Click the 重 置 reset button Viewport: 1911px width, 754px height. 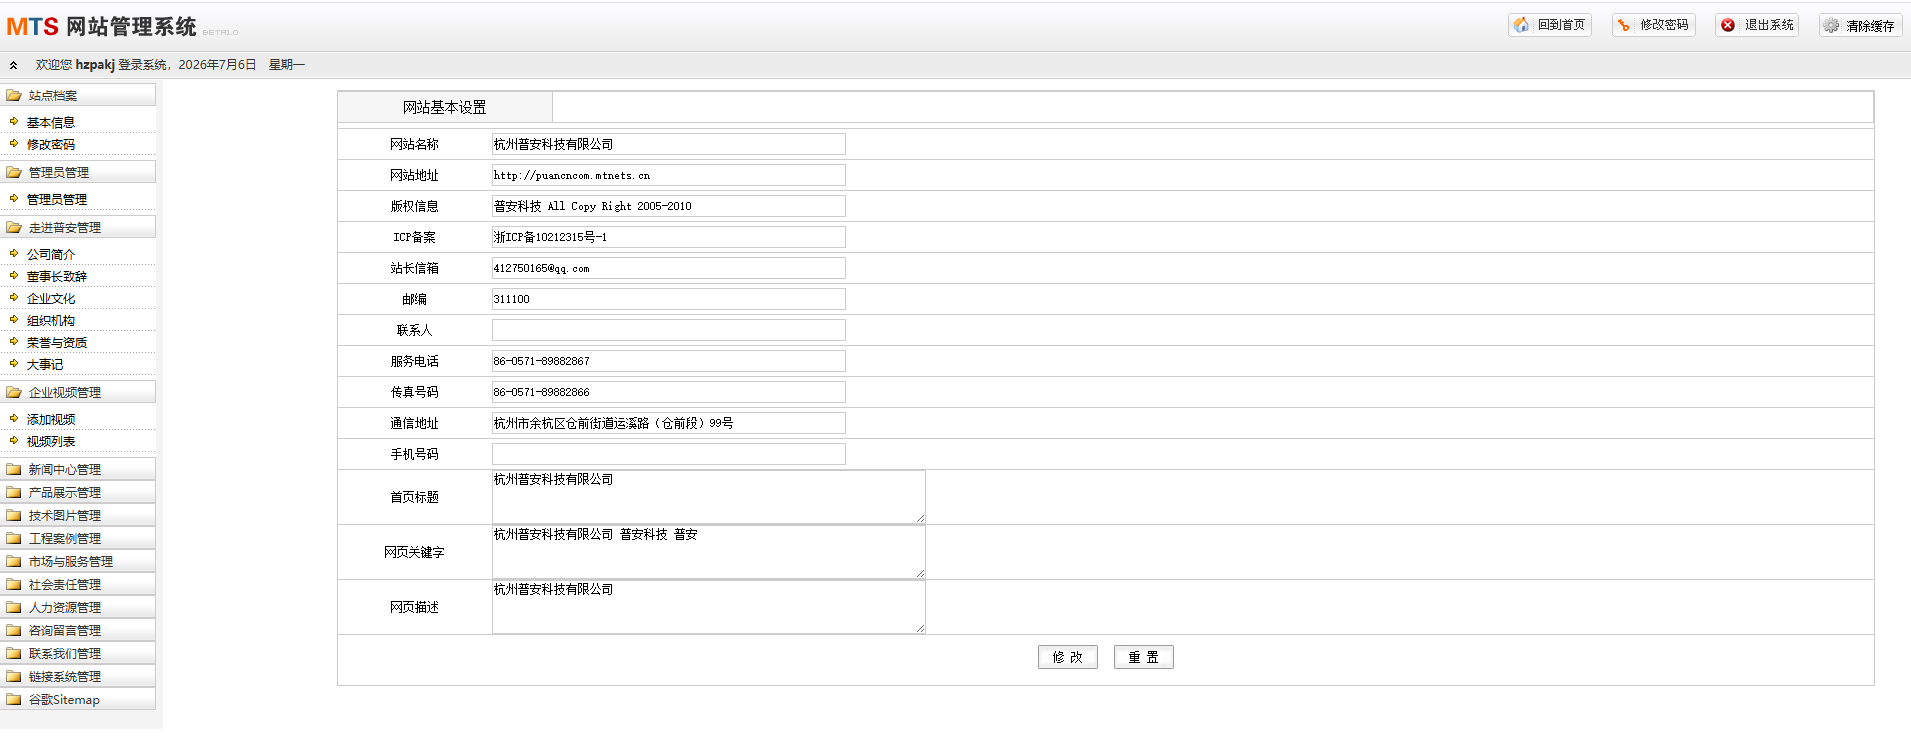click(x=1144, y=657)
